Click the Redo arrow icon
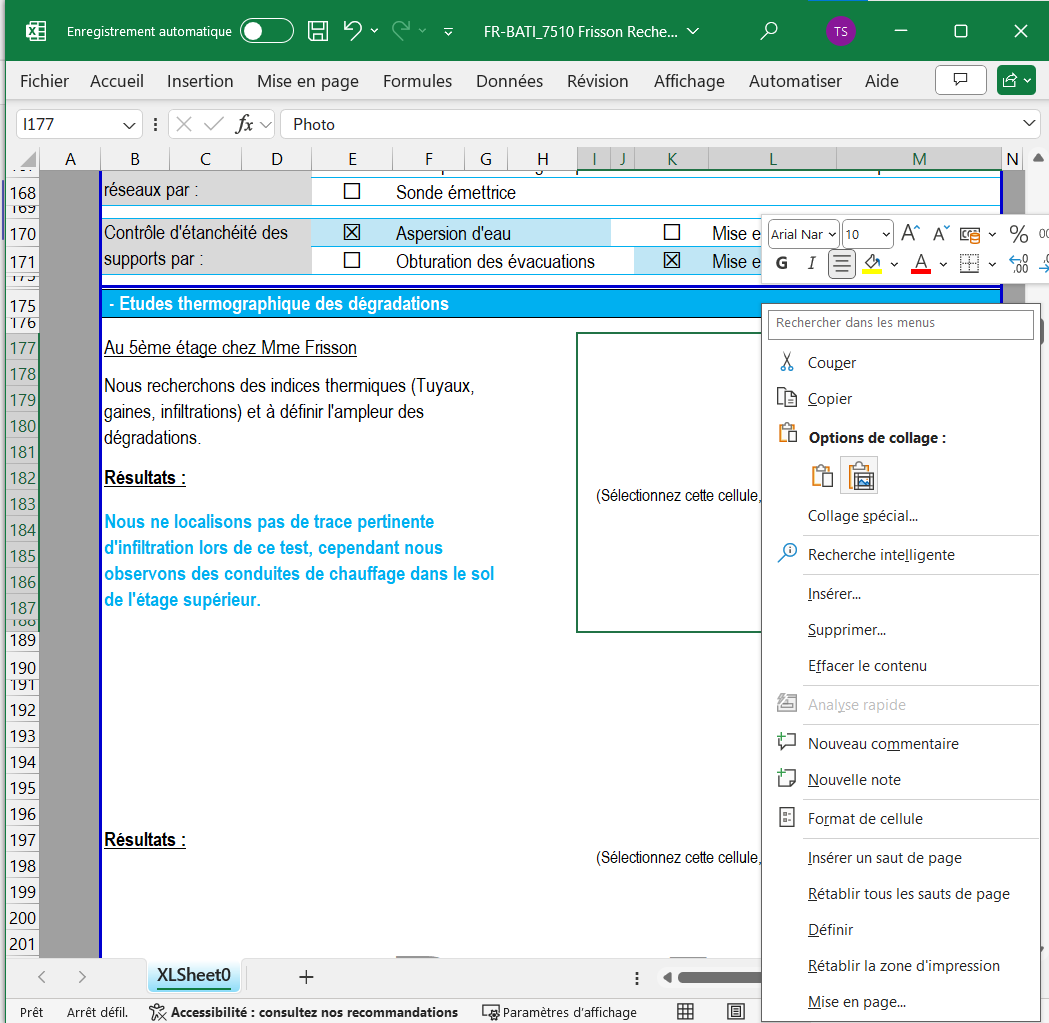The width and height of the screenshot is (1049, 1023). [x=401, y=31]
